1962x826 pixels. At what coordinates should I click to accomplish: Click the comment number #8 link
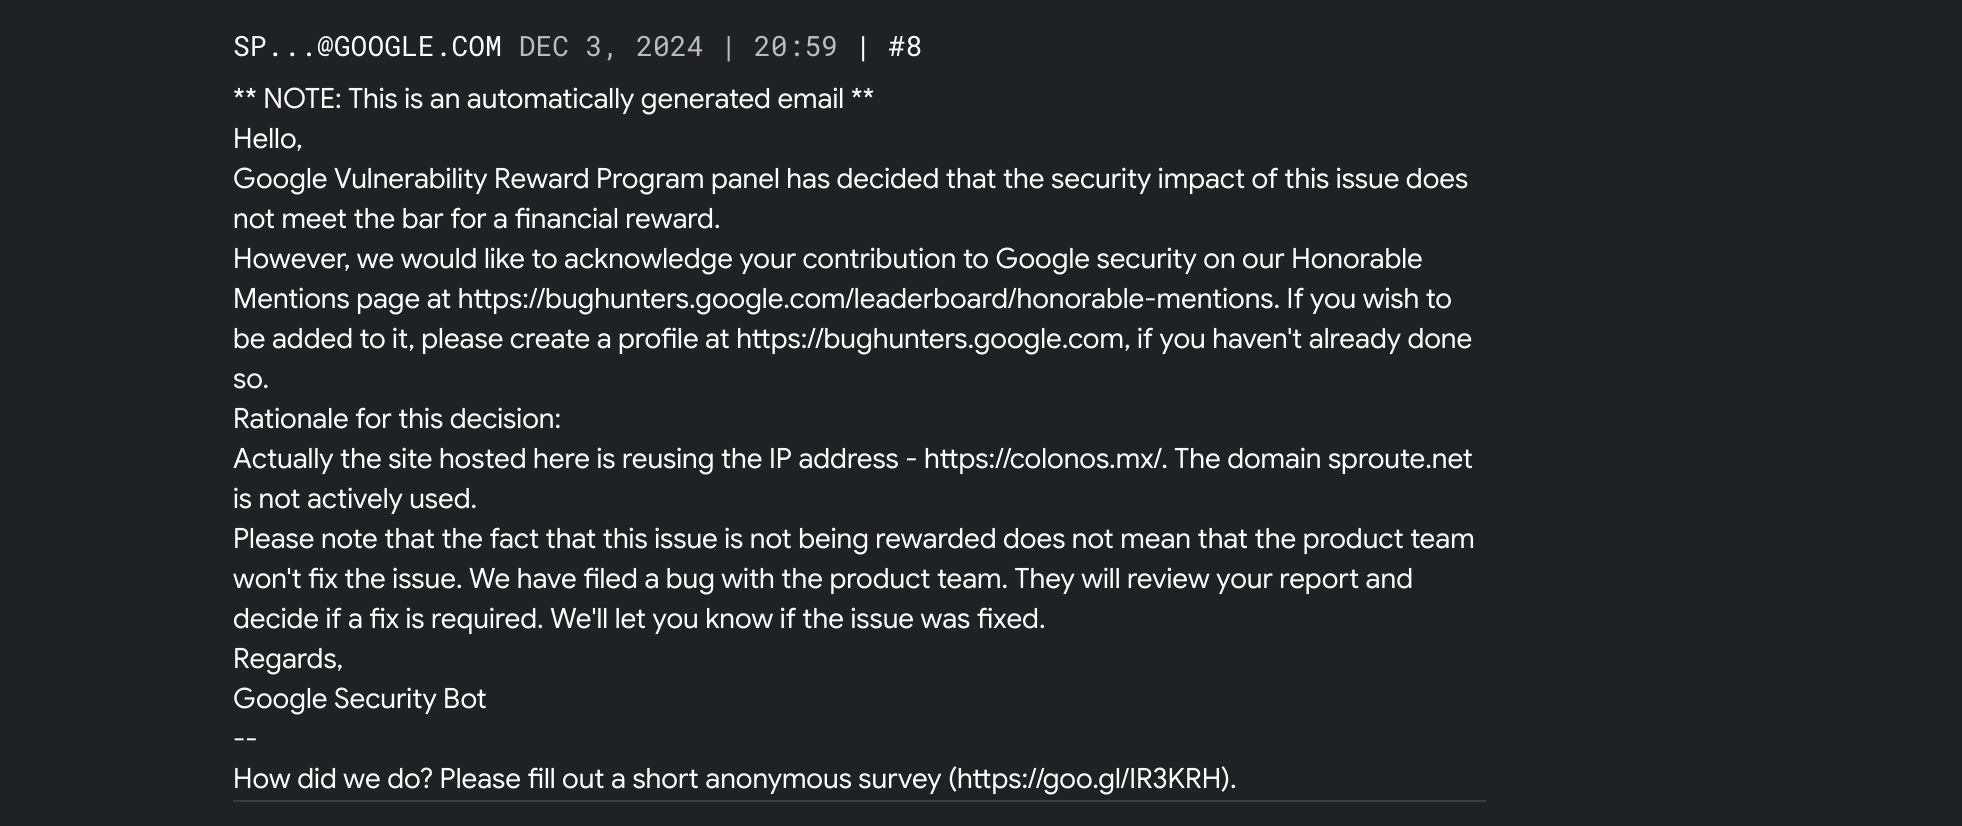904,47
